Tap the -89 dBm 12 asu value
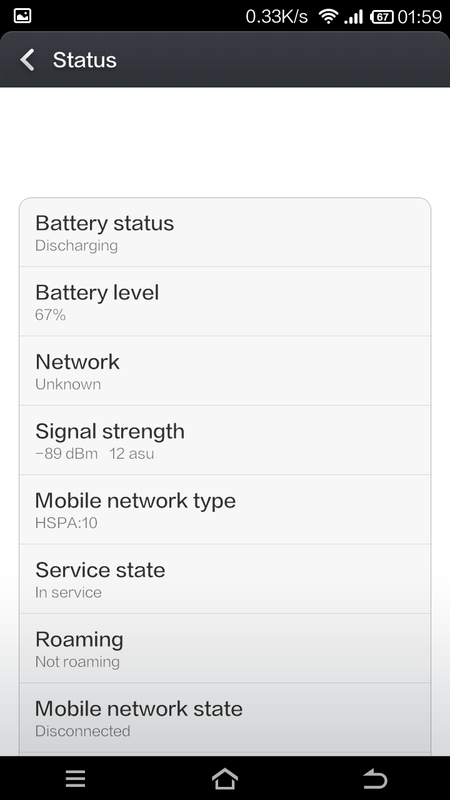Viewport: 450px width, 800px height. pos(94,453)
